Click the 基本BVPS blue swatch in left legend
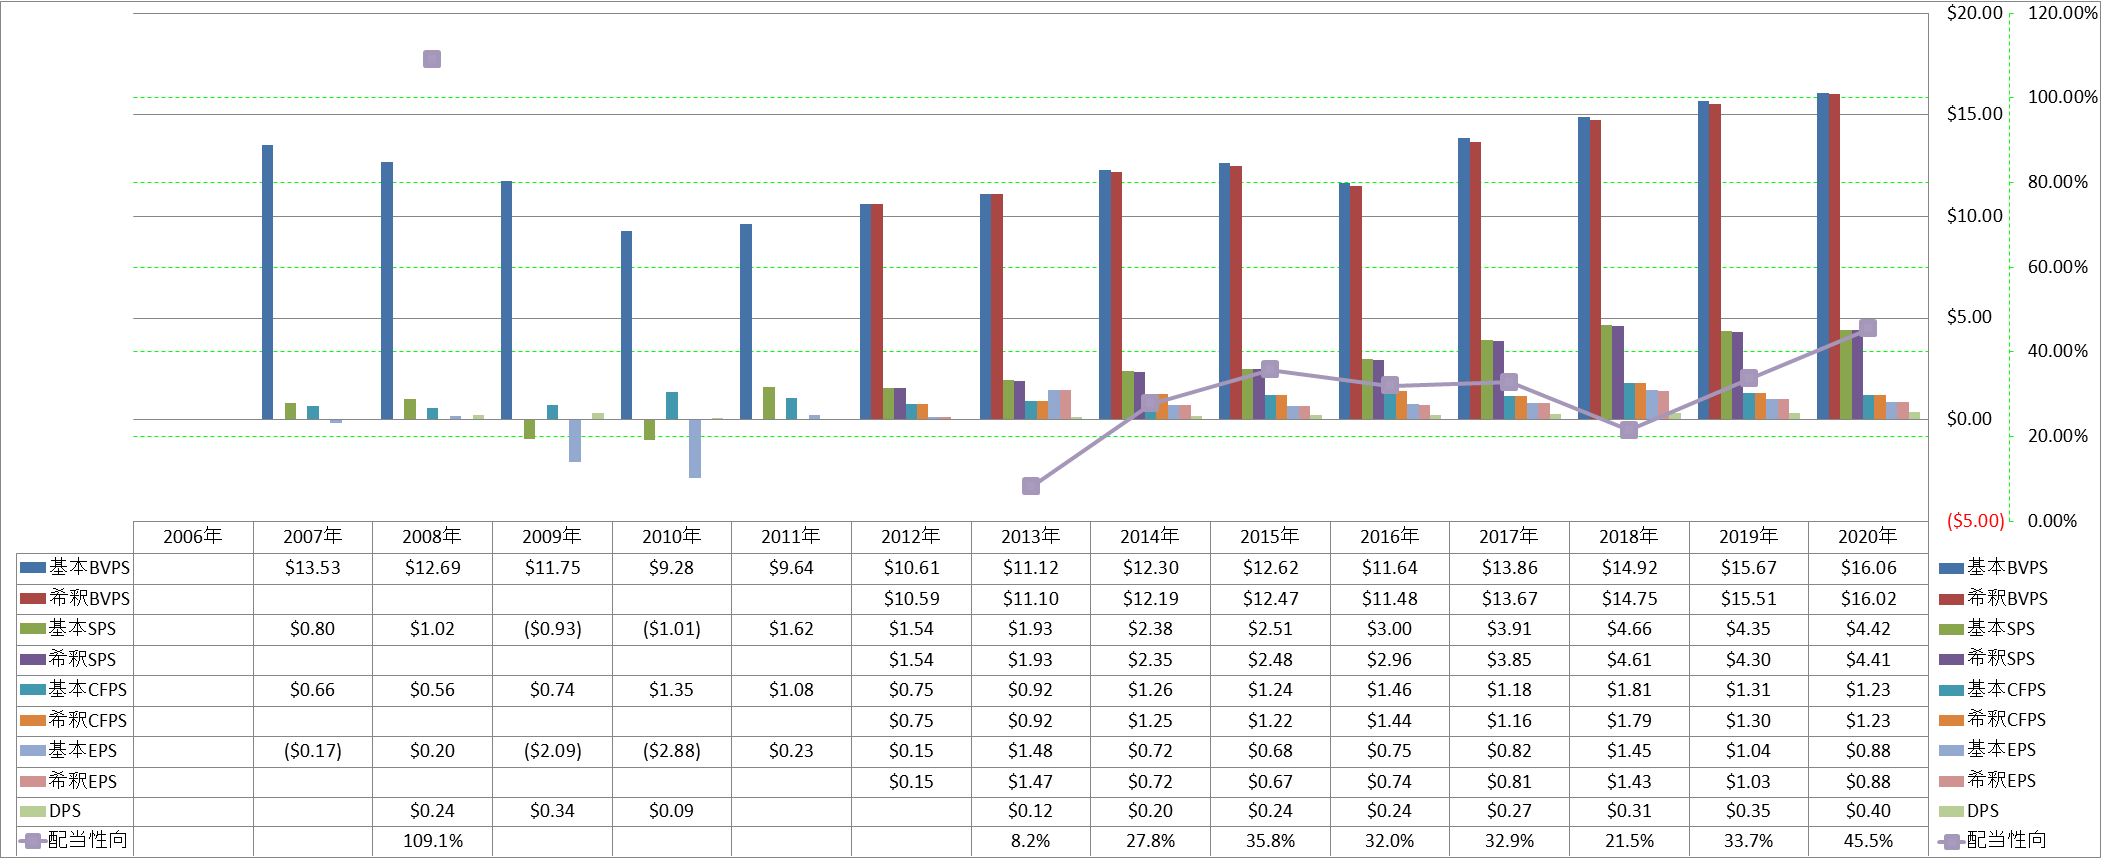2101x858 pixels. pos(33,568)
